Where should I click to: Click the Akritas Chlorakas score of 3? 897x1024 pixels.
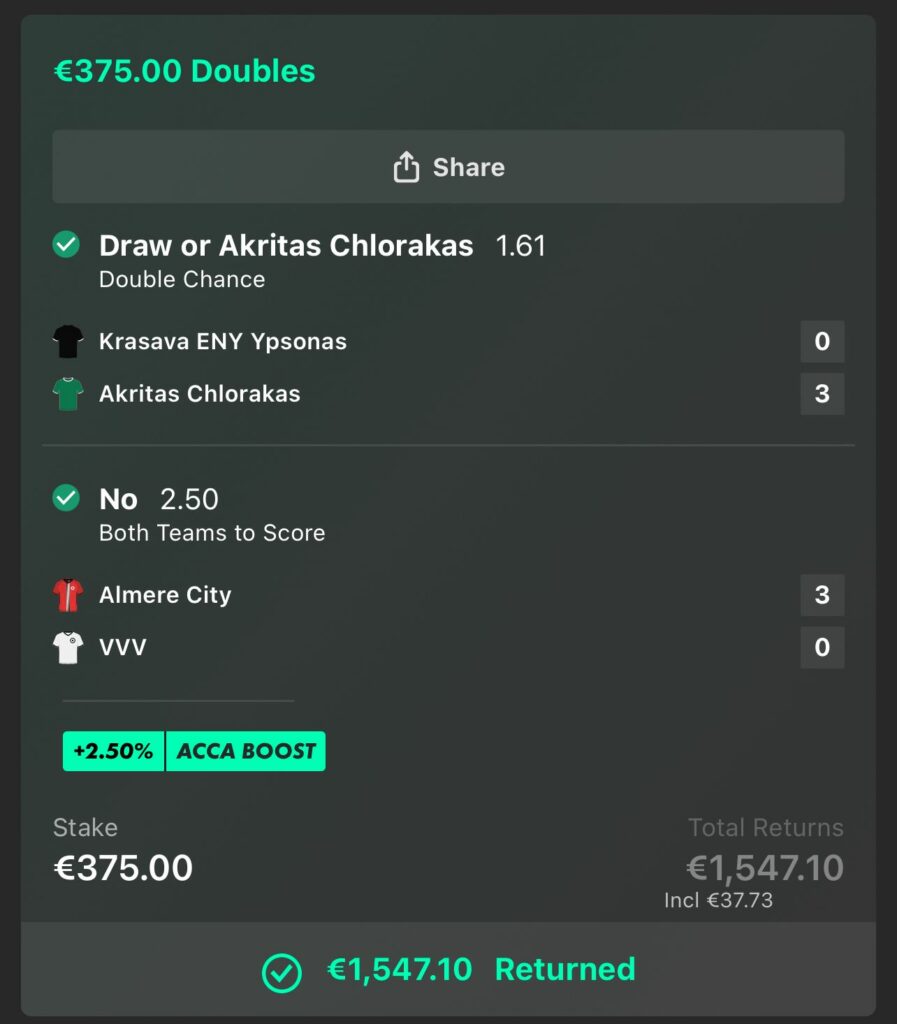click(822, 394)
